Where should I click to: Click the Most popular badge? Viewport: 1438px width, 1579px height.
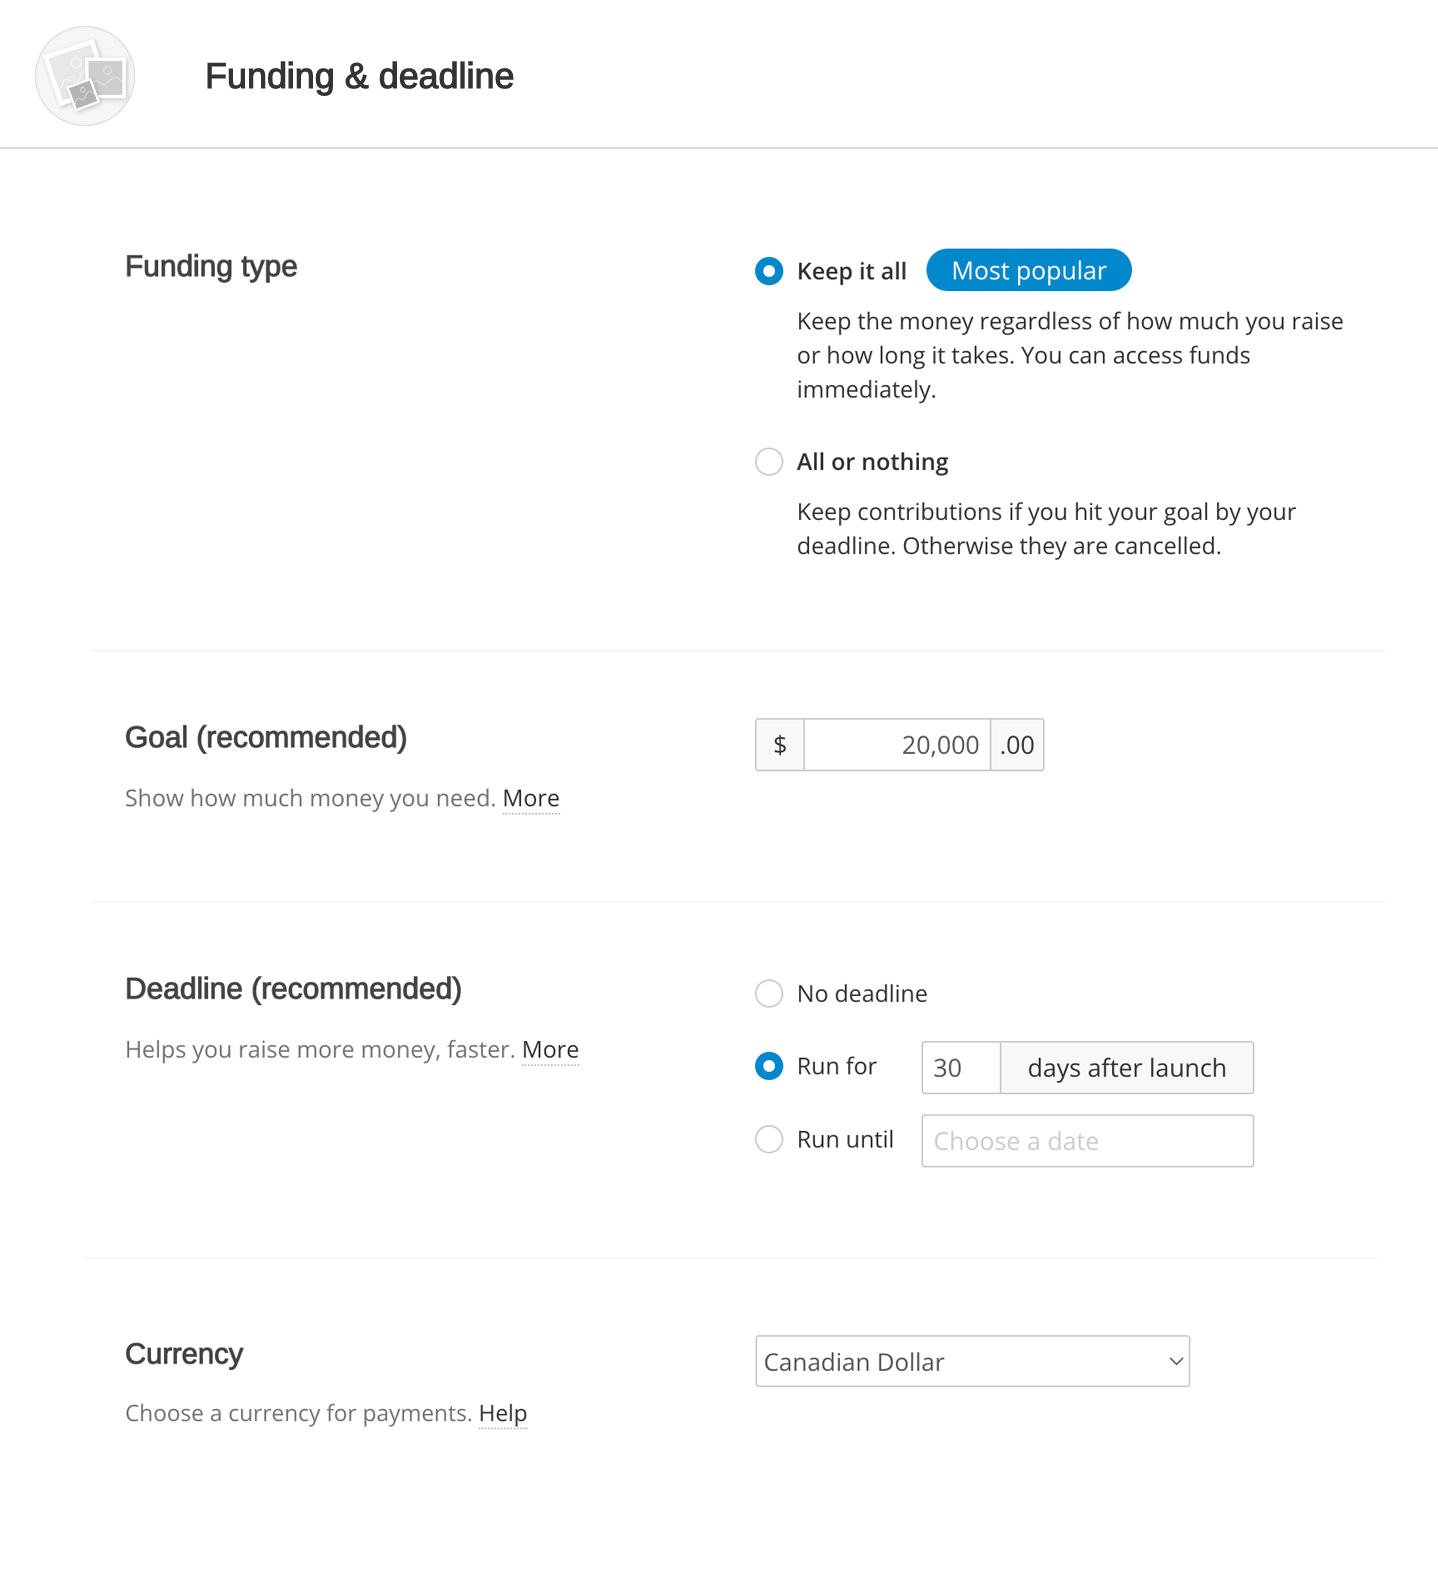pyautogui.click(x=1029, y=270)
